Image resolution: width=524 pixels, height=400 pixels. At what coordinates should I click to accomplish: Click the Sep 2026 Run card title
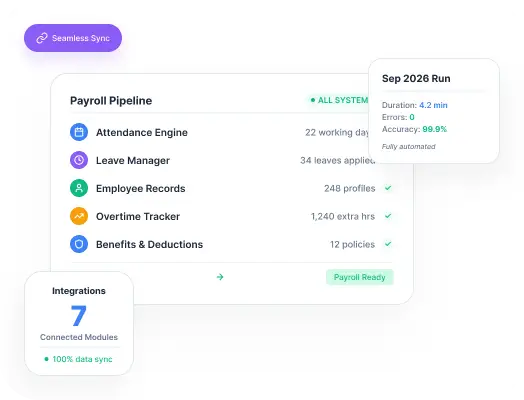[x=416, y=79]
